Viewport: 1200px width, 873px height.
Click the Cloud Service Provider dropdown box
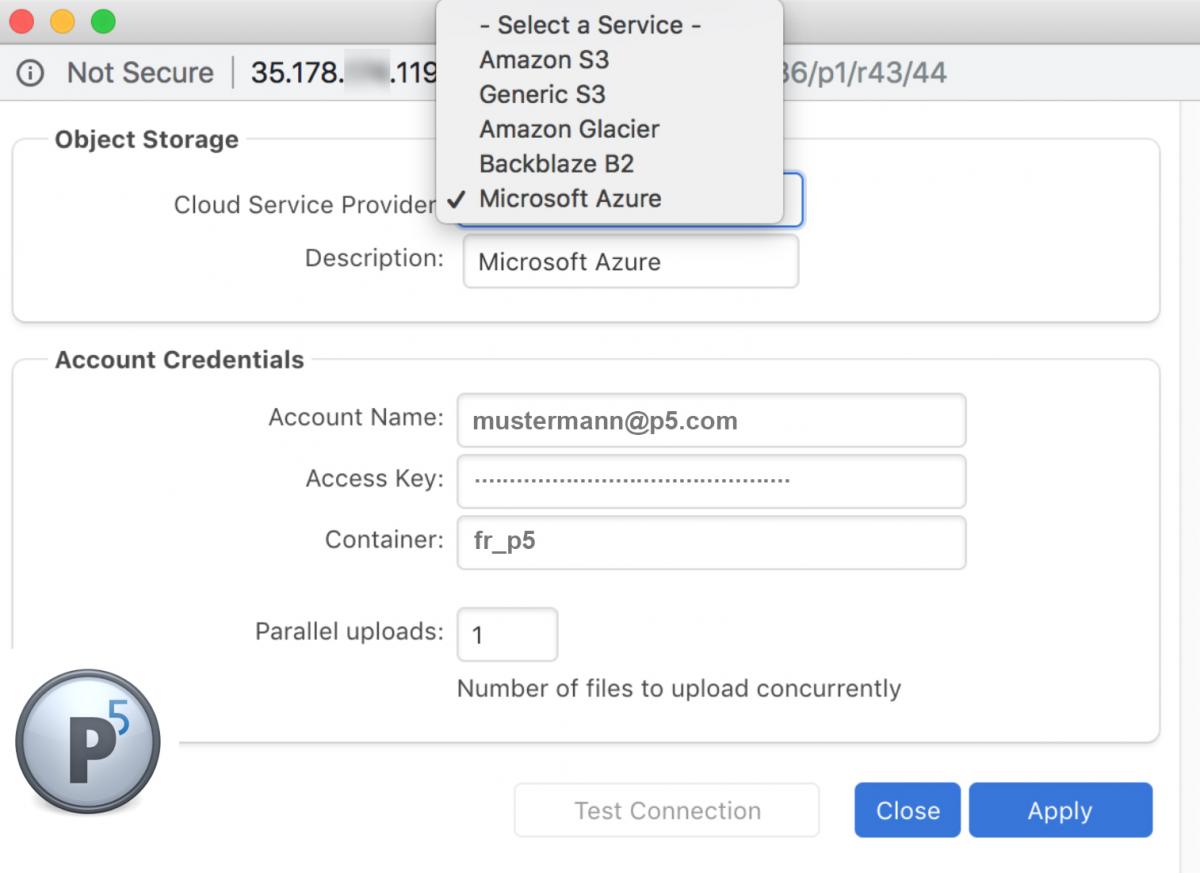tap(791, 200)
